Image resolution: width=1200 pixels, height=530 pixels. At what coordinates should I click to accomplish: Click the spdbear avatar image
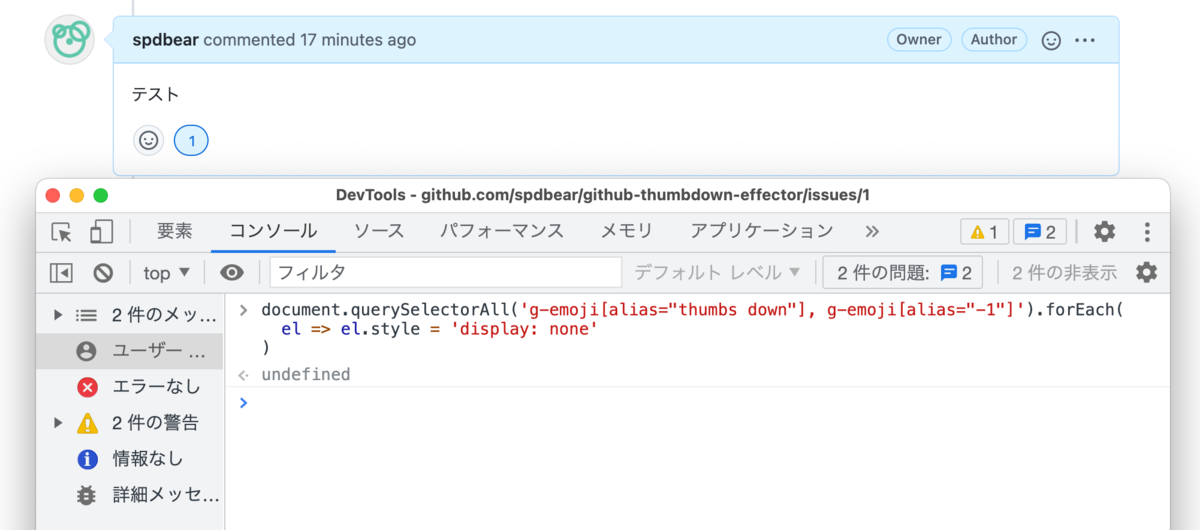pos(70,40)
